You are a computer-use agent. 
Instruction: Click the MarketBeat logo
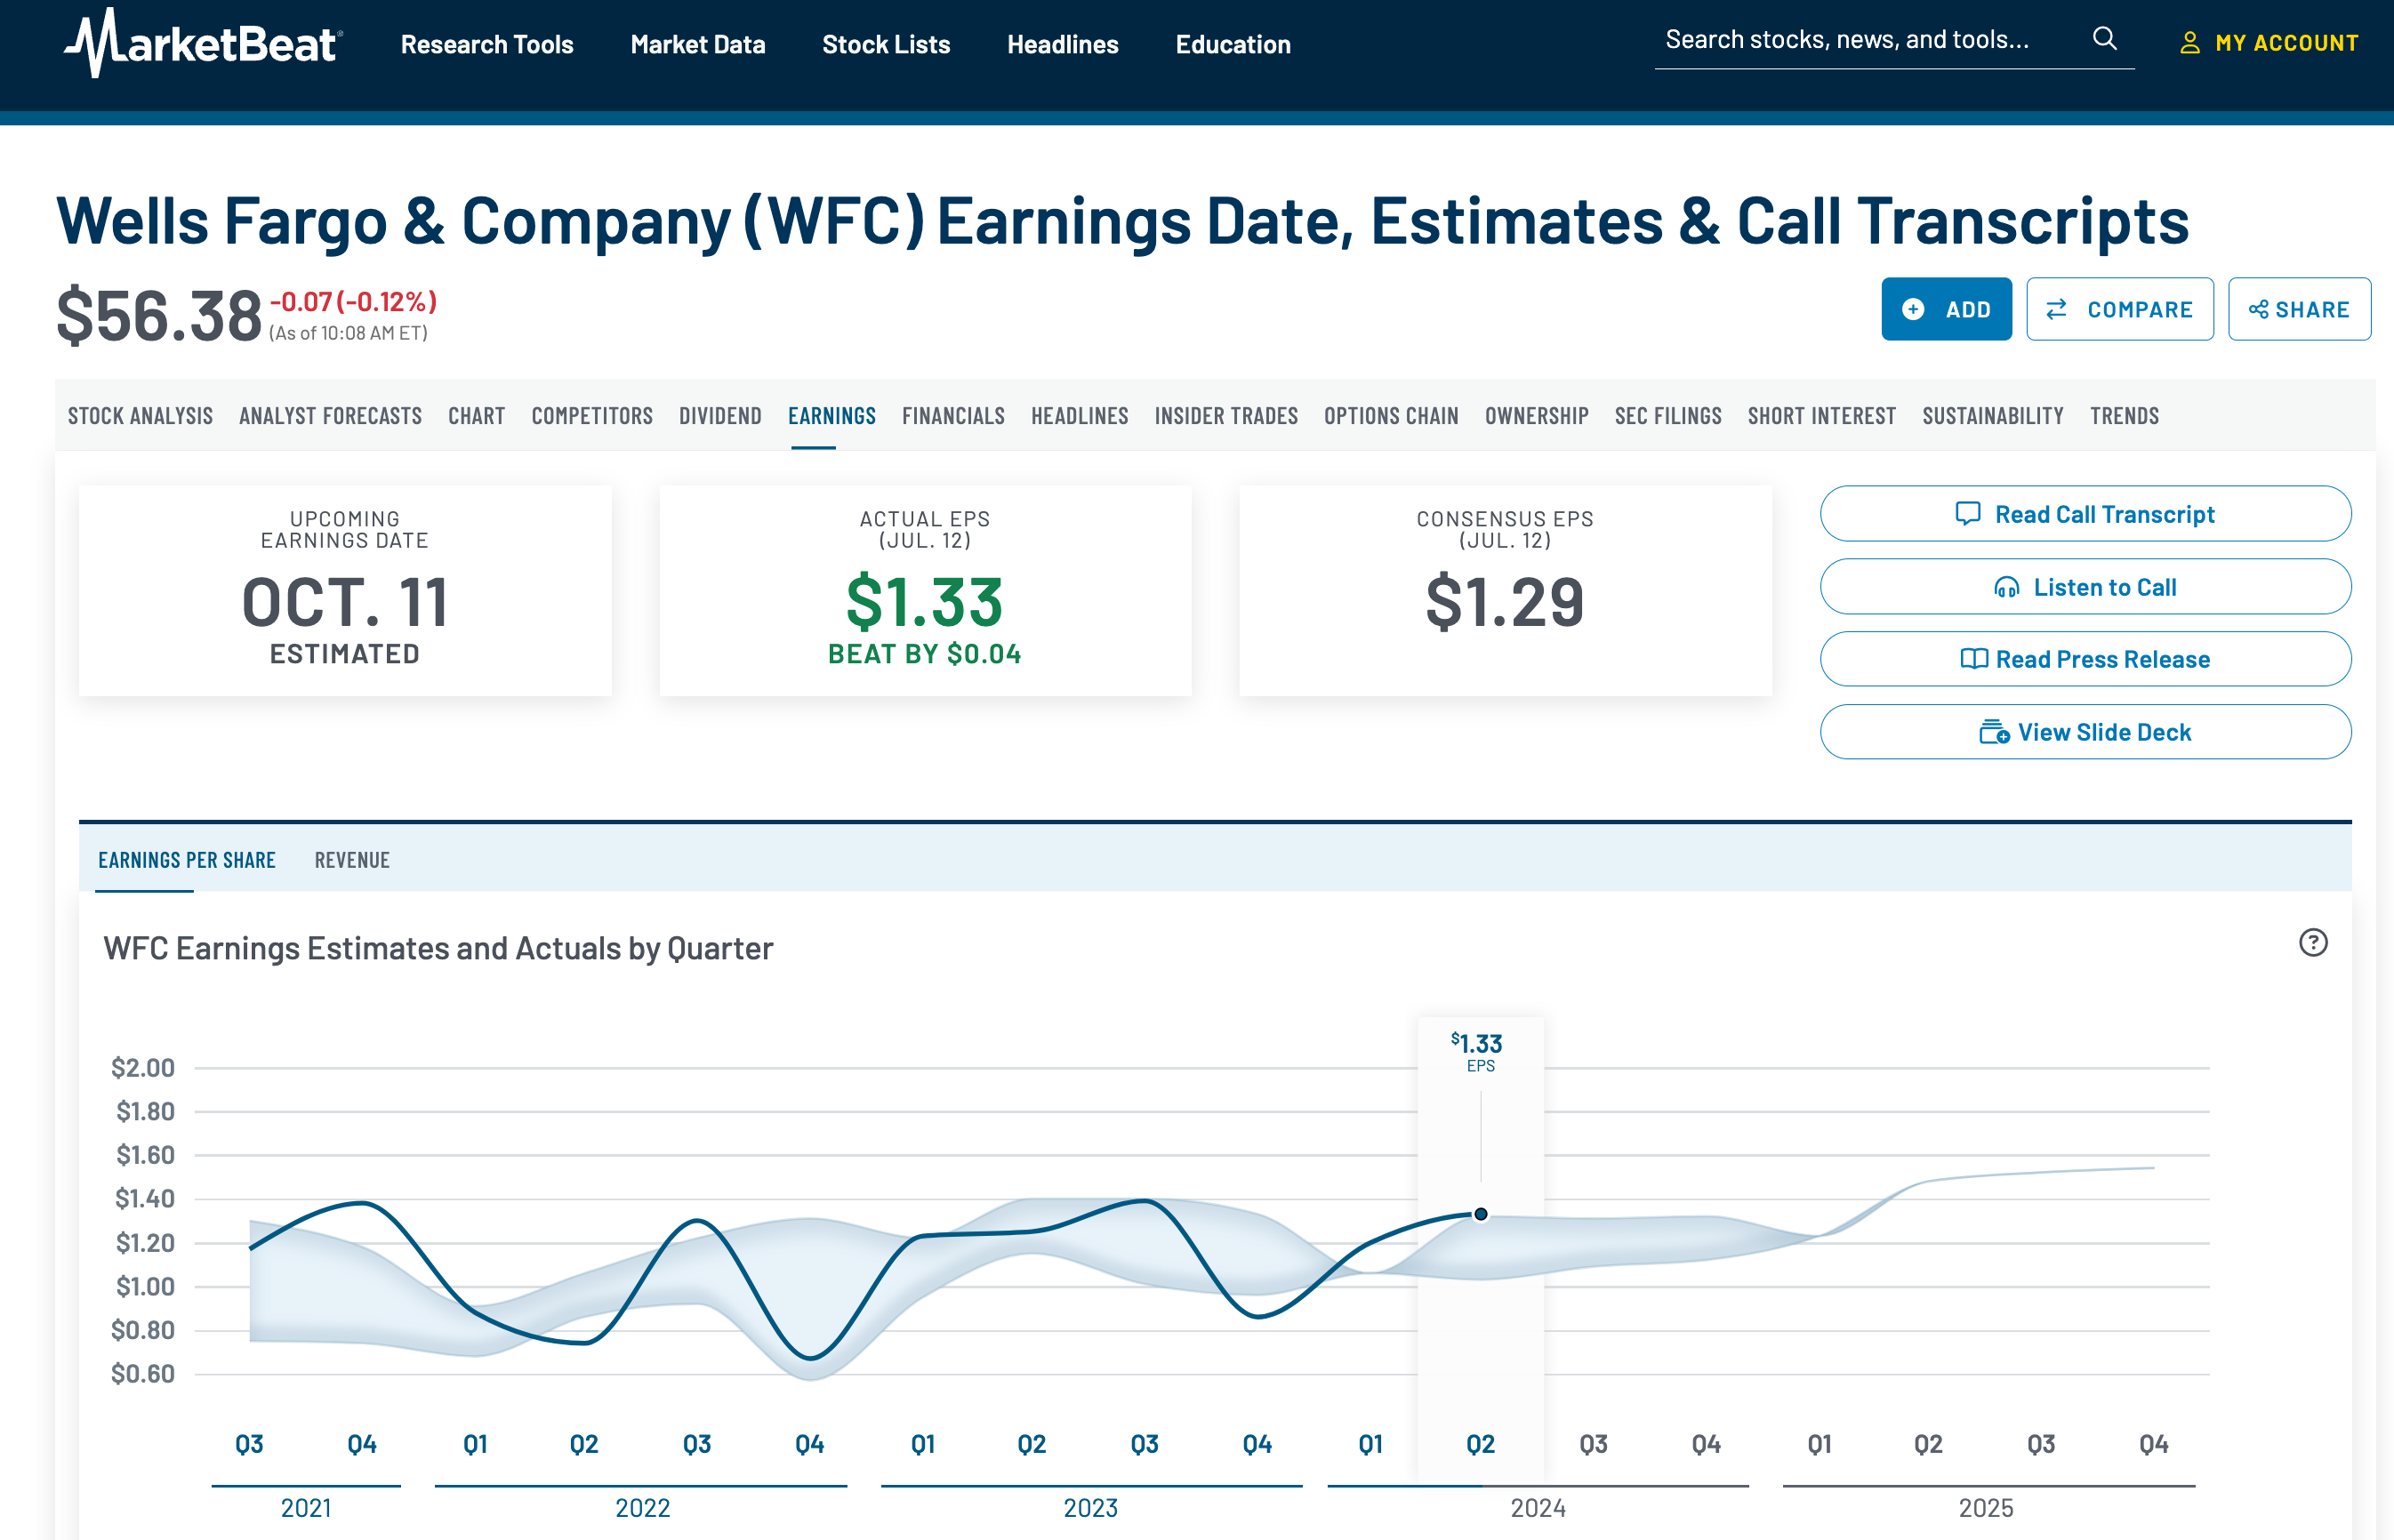(204, 43)
